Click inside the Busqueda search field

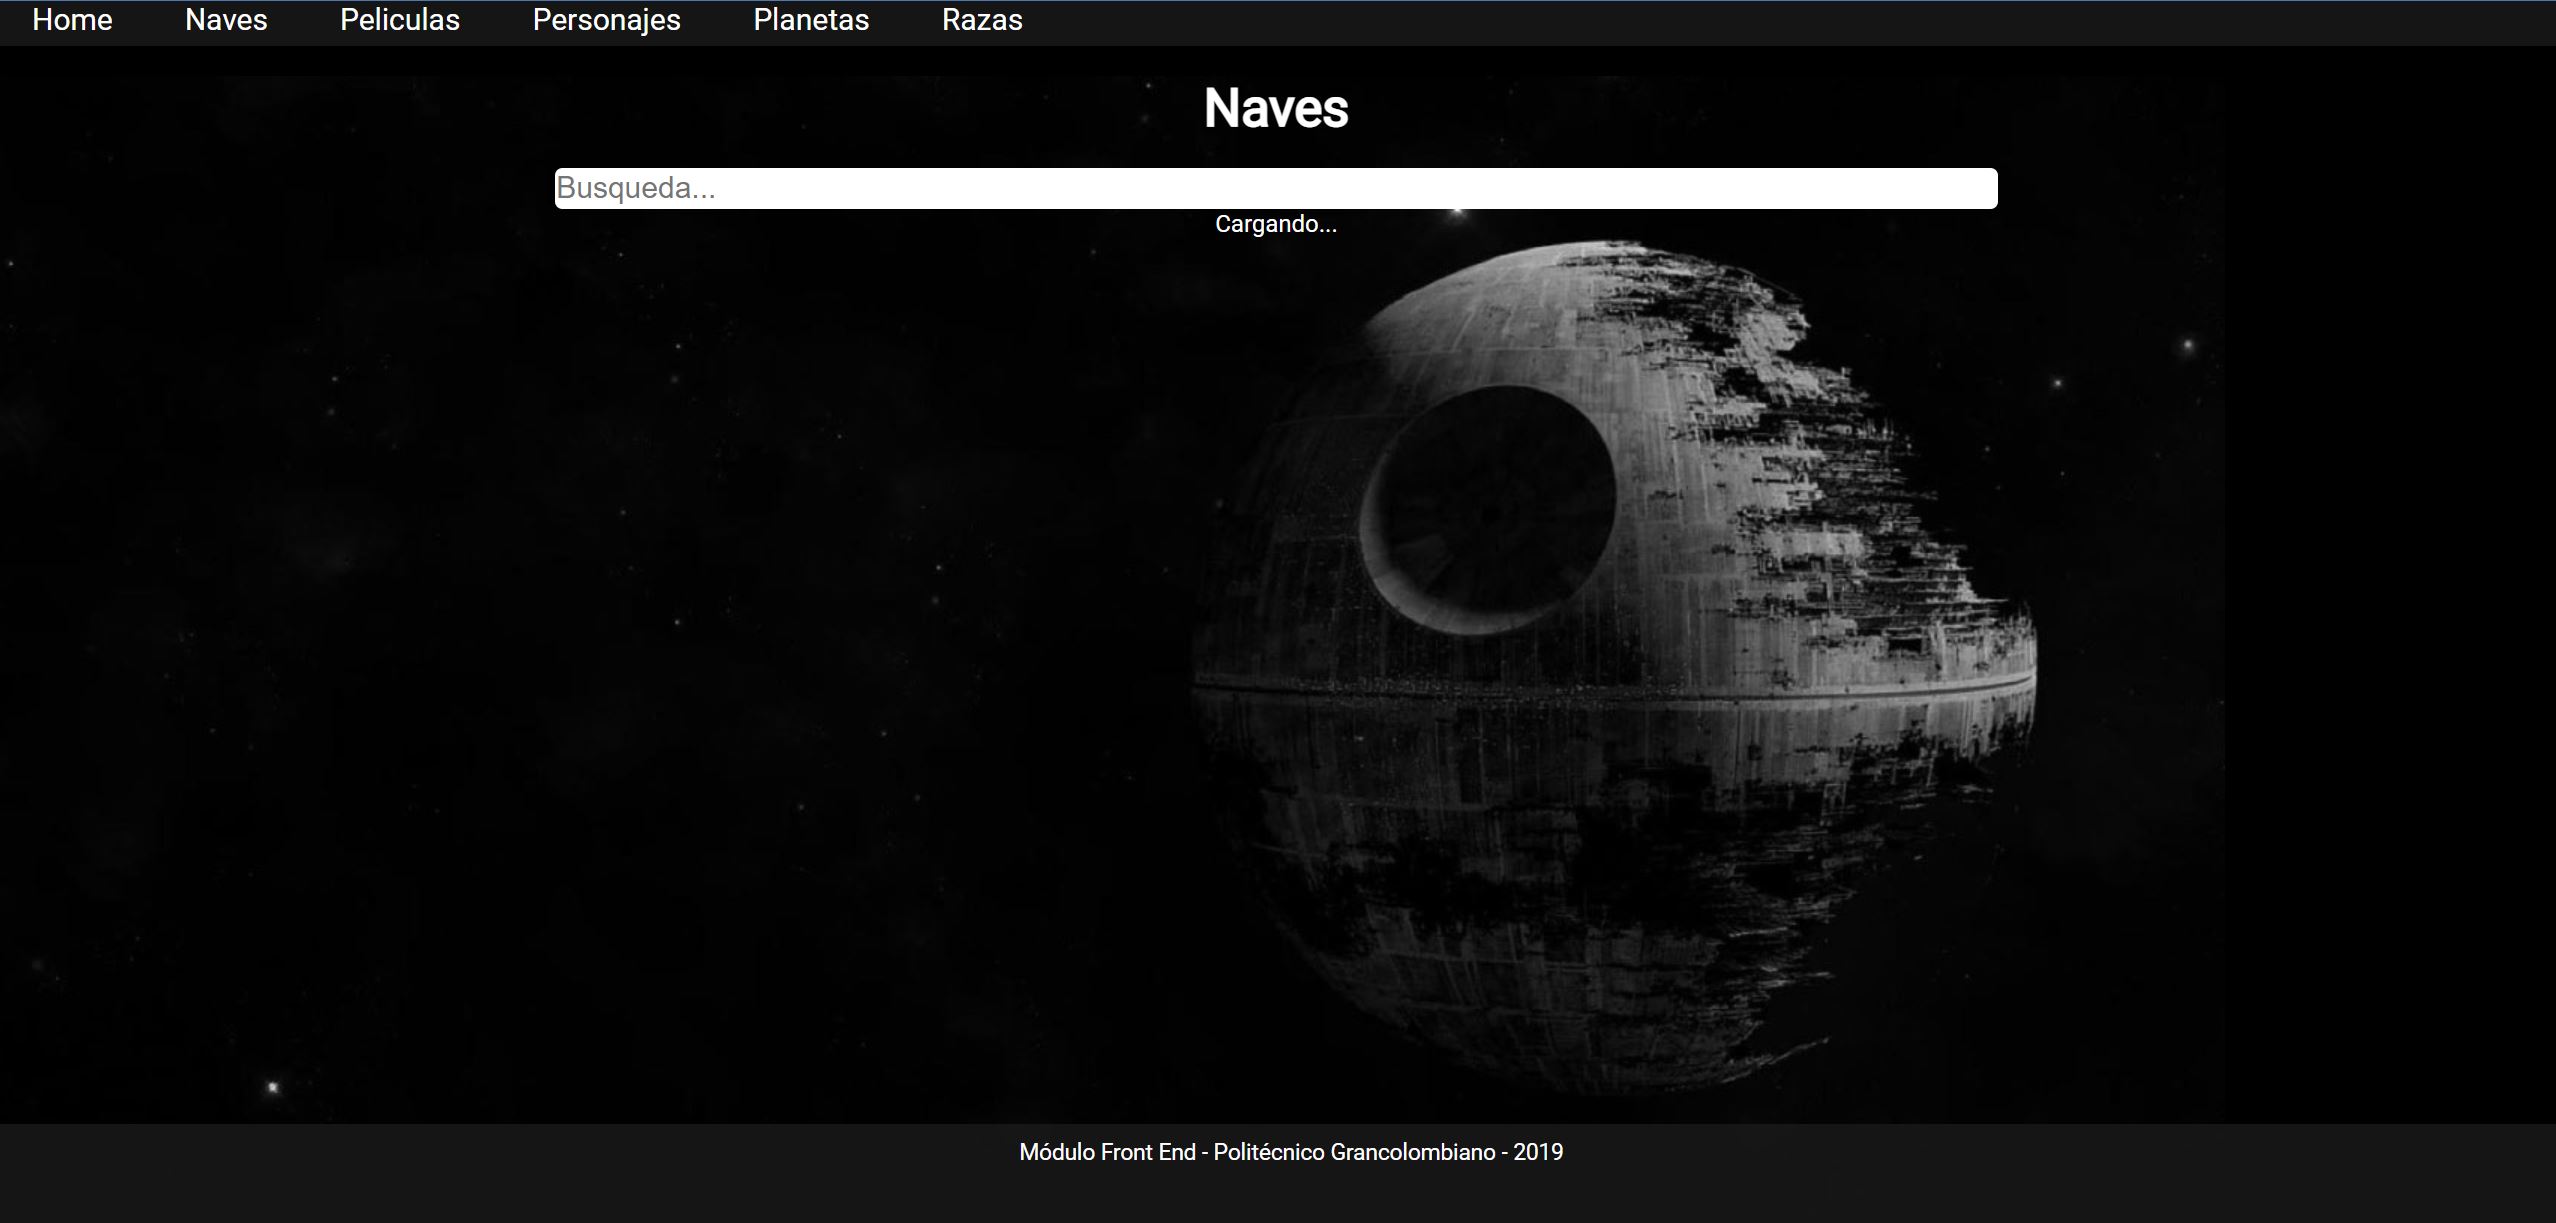point(1275,188)
